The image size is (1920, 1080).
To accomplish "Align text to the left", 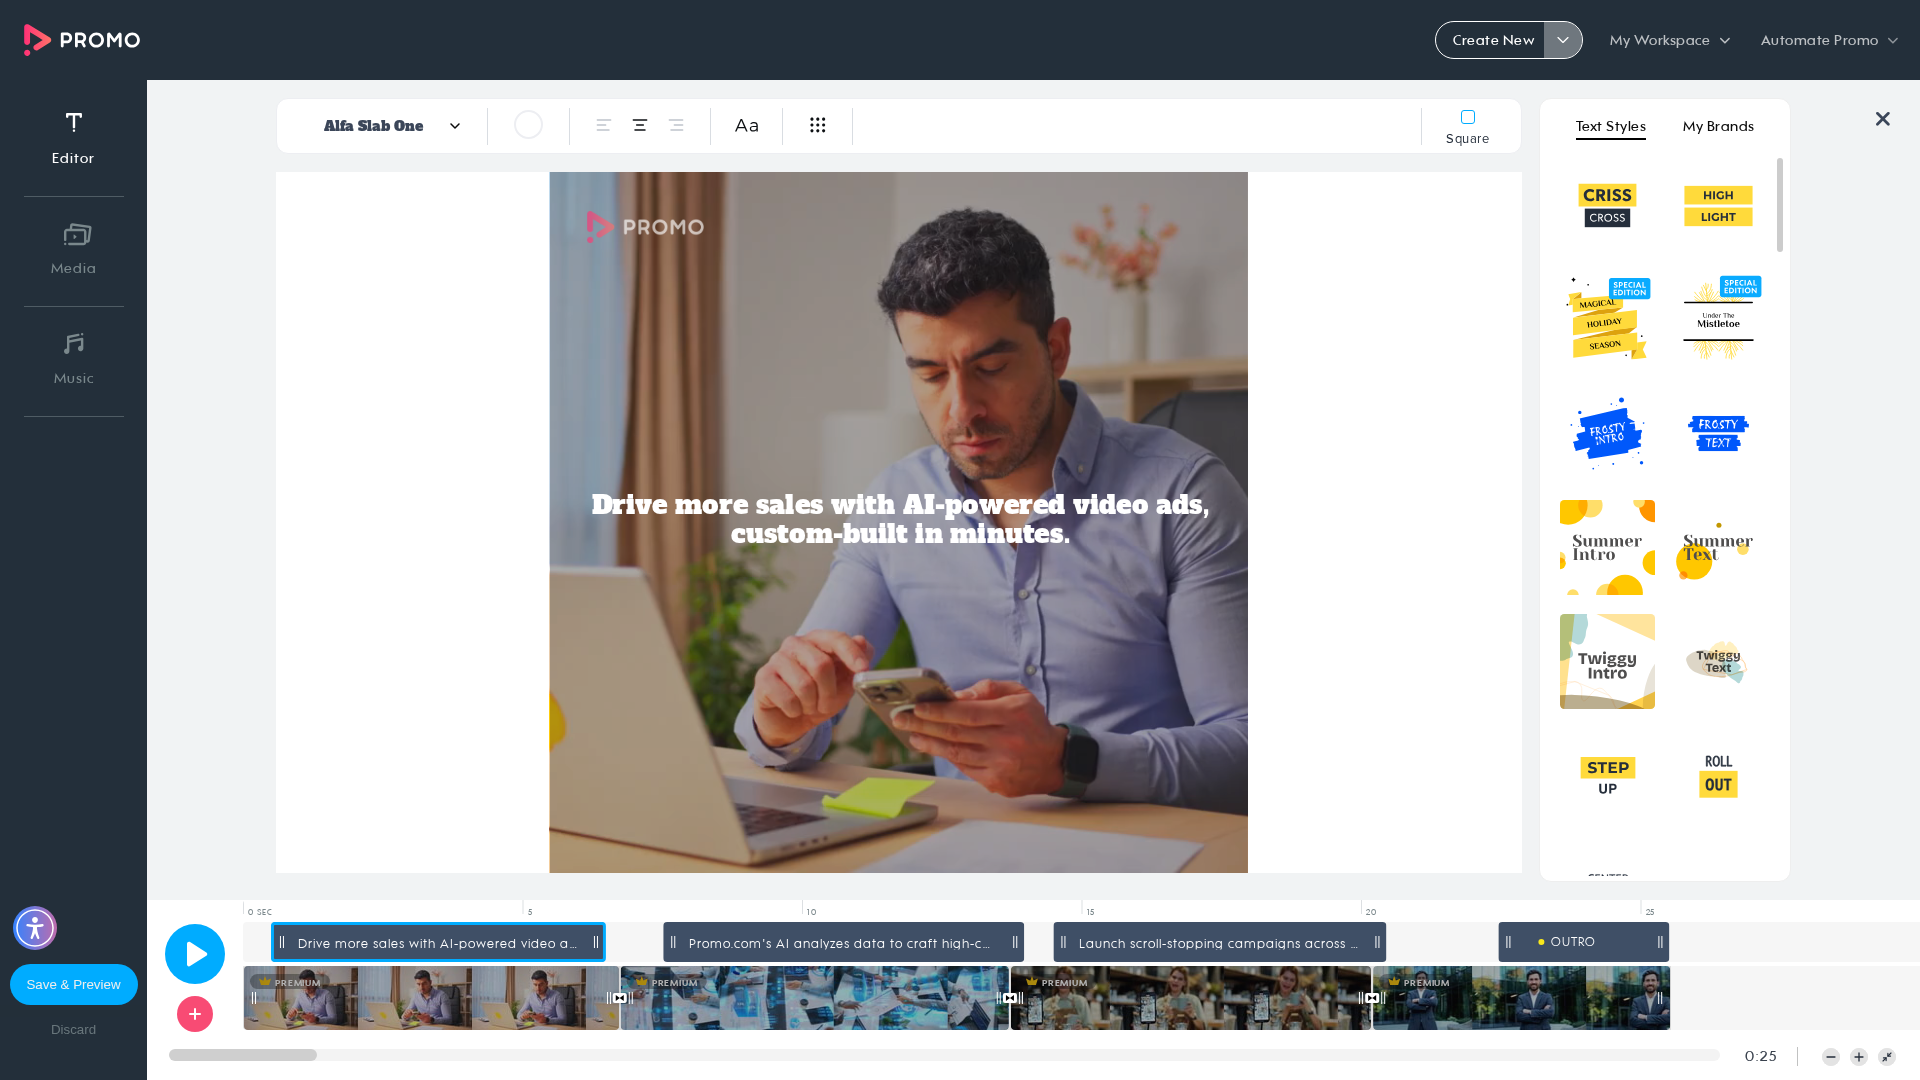I will tap(604, 125).
